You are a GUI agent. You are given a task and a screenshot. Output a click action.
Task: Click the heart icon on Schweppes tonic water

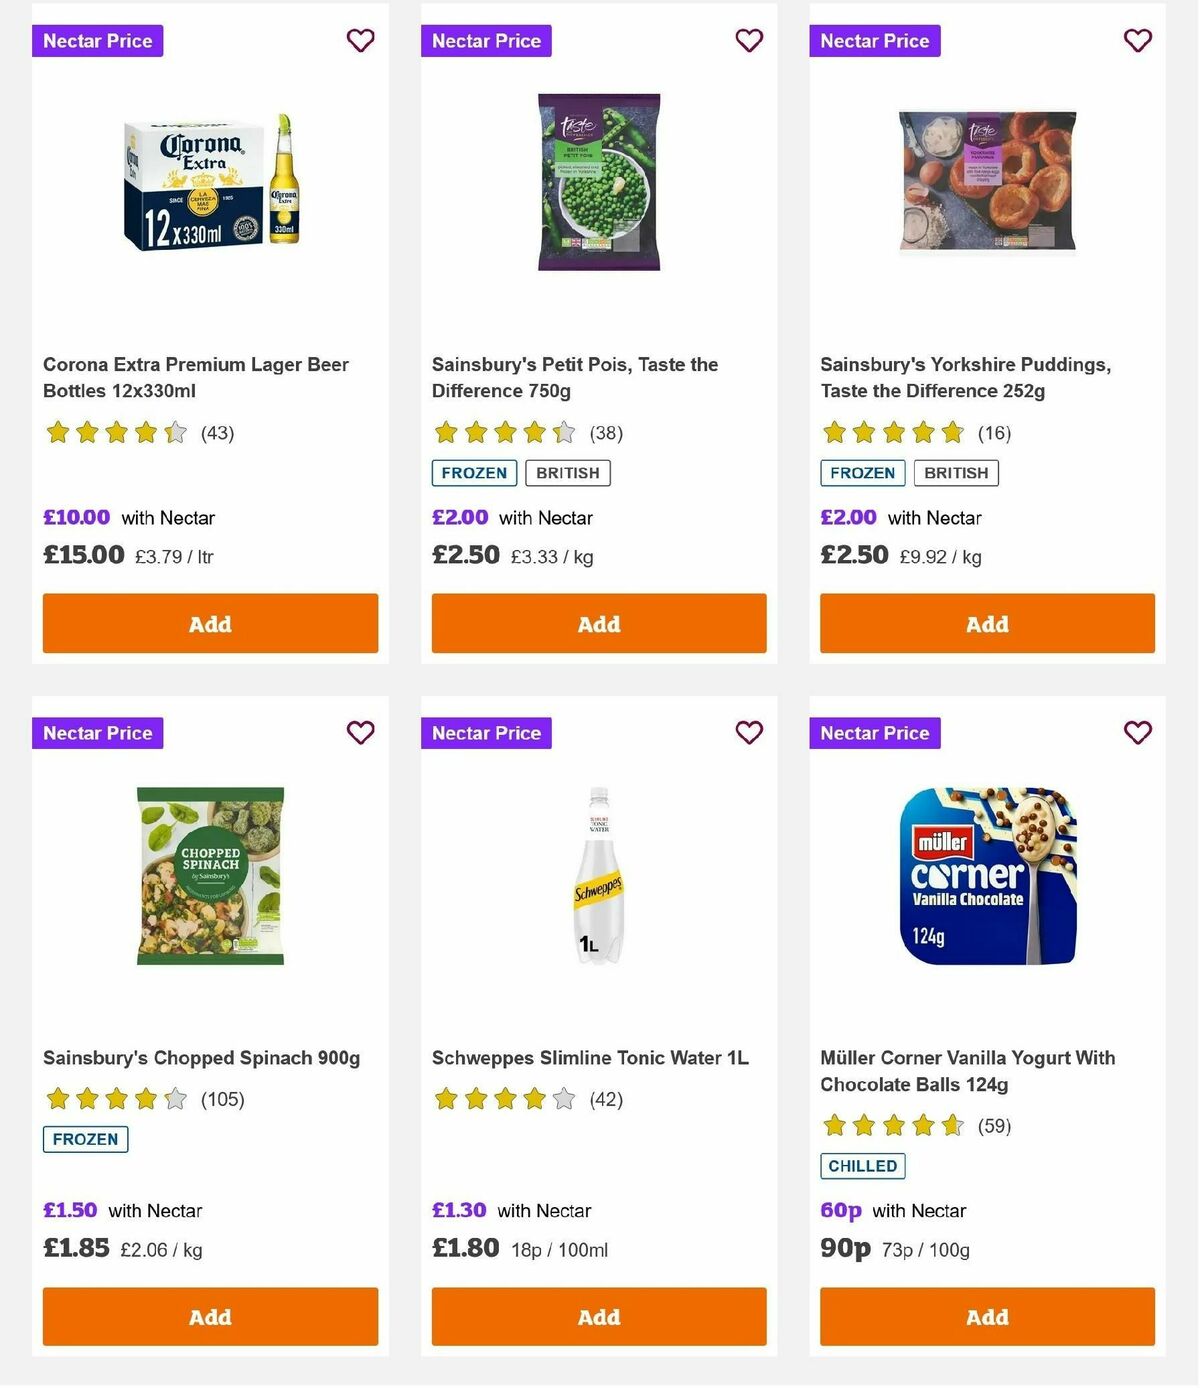(x=748, y=733)
